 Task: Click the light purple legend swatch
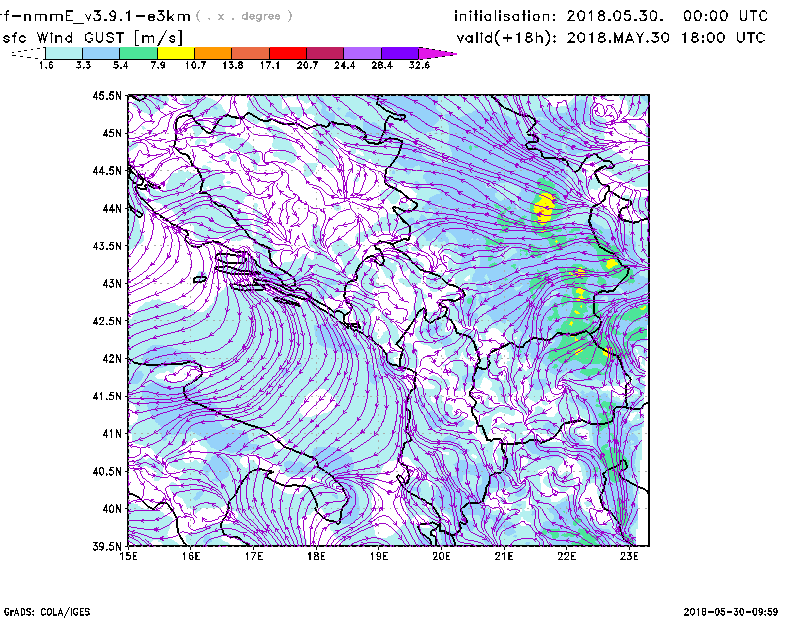coord(363,53)
